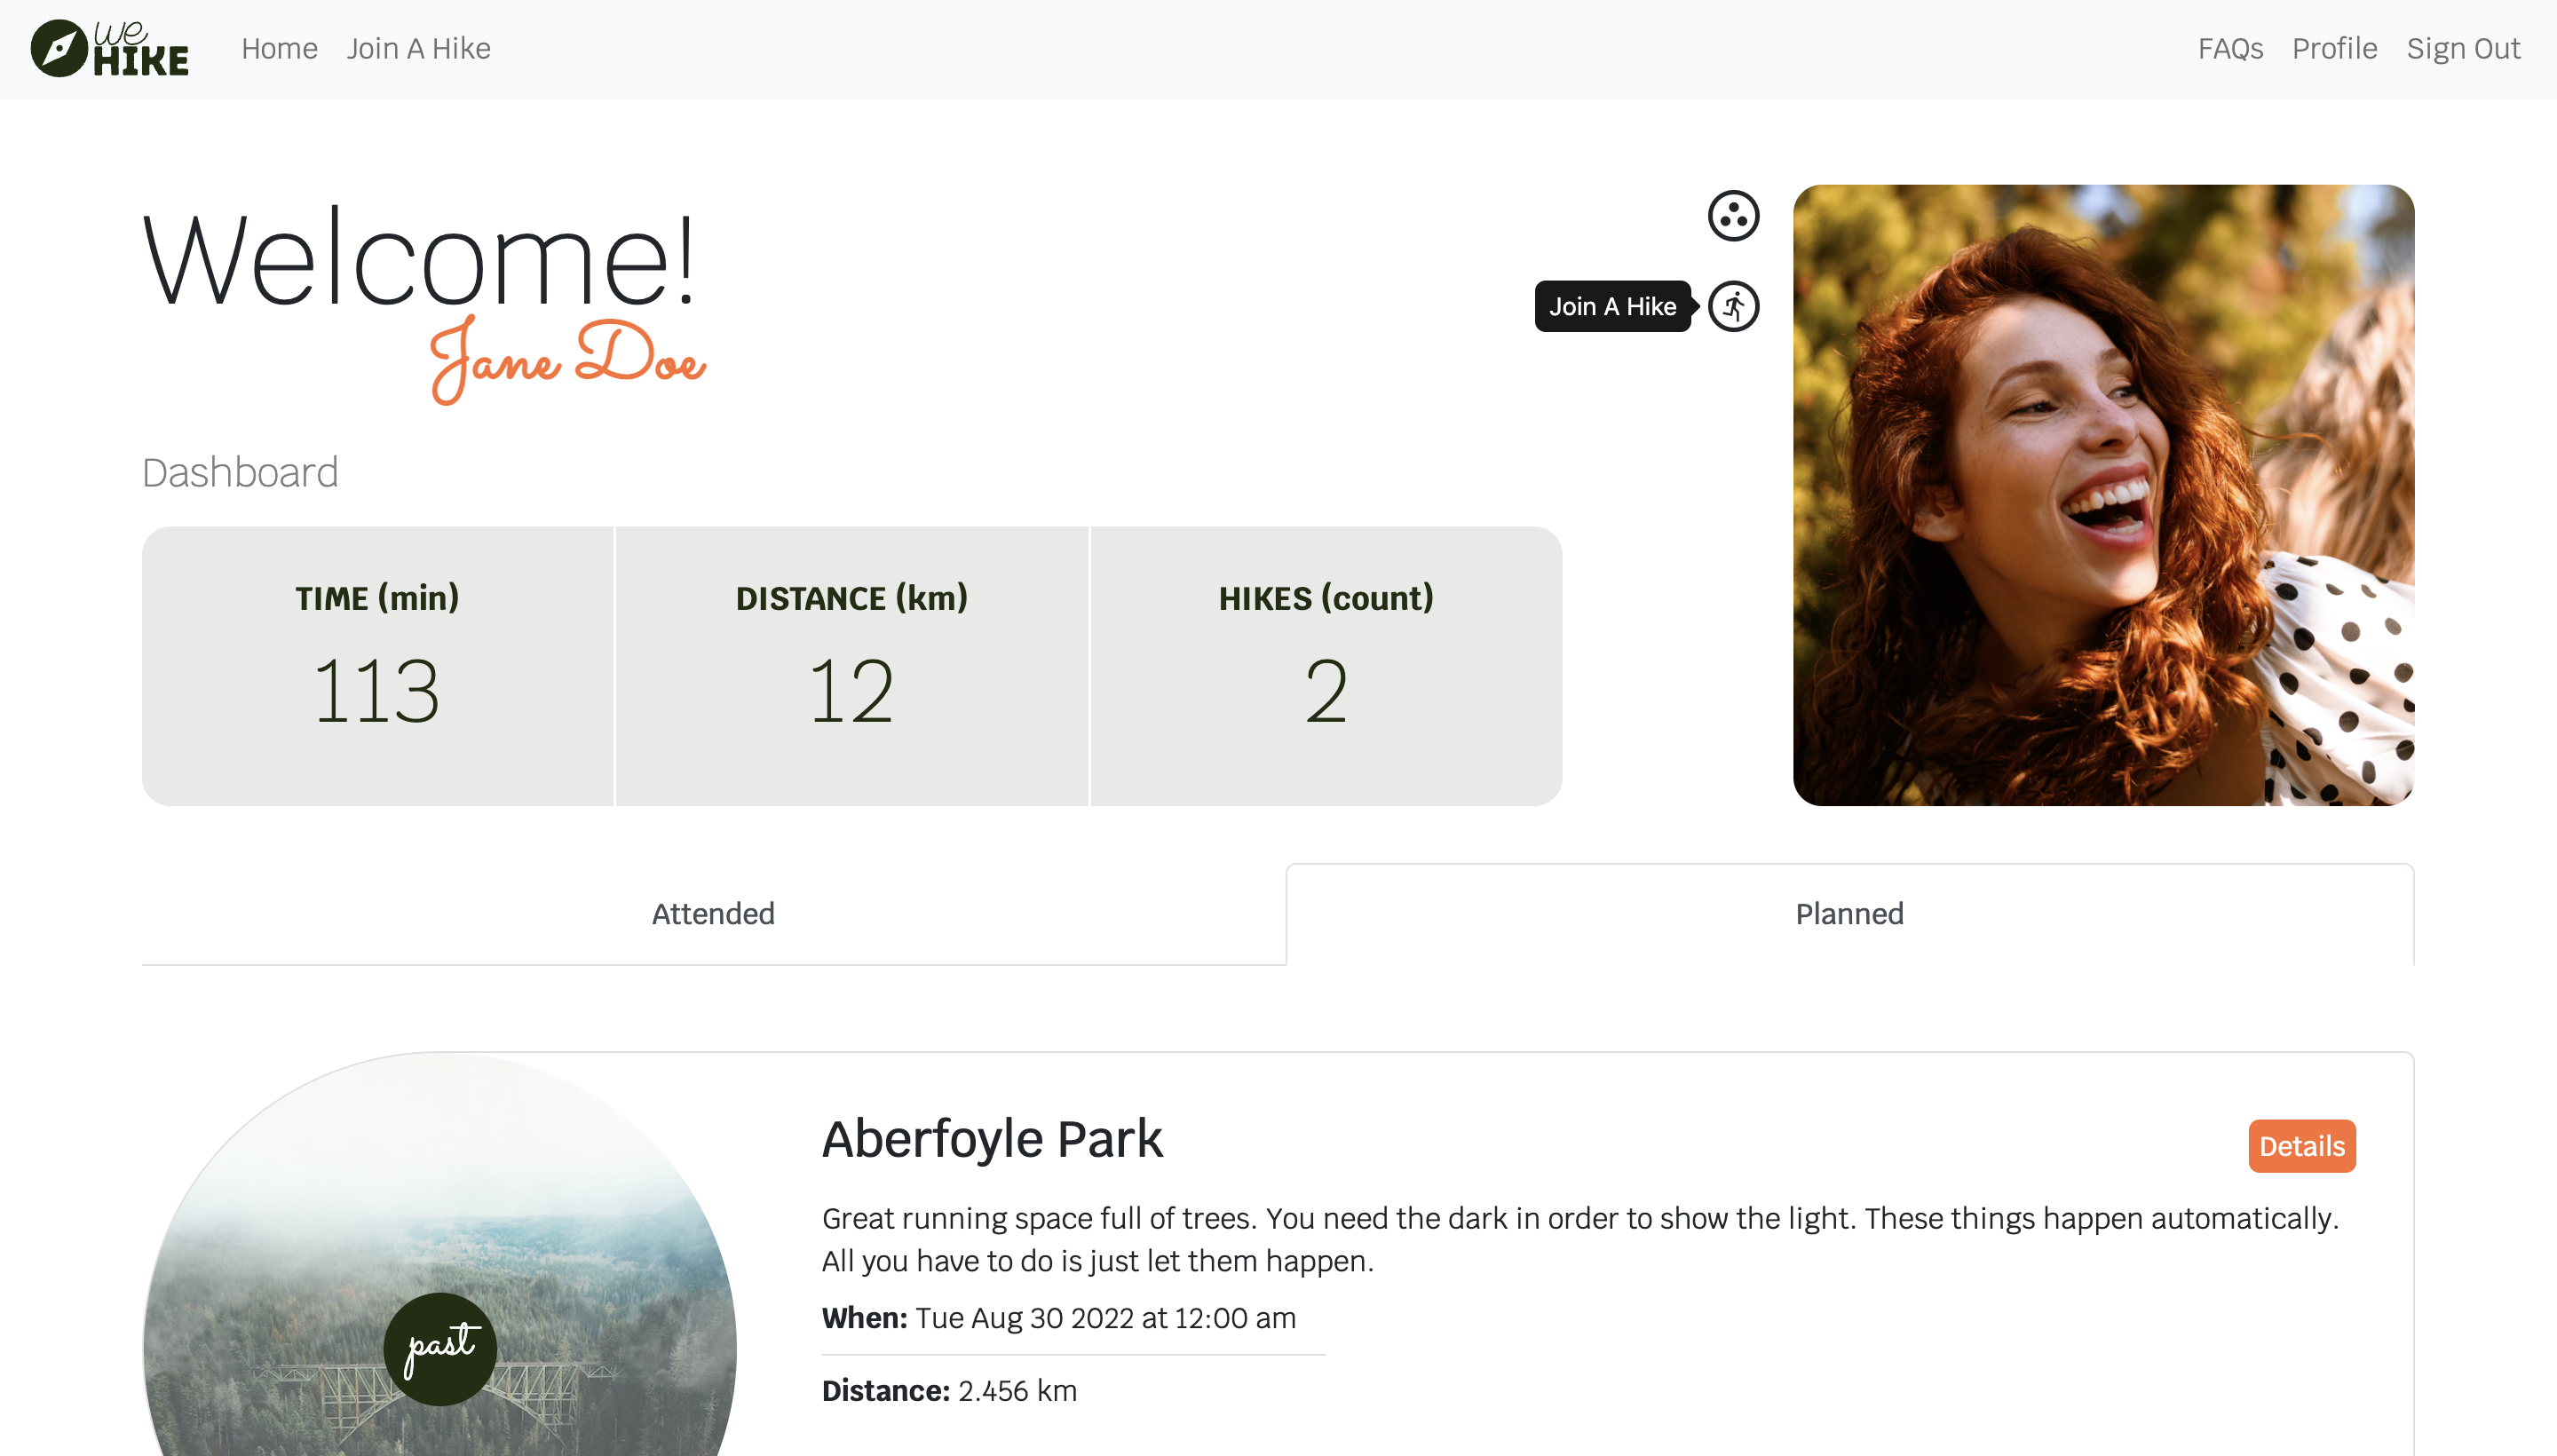Viewport: 2557px width, 1456px height.
Task: Click the Profile menu item
Action: pyautogui.click(x=2336, y=47)
